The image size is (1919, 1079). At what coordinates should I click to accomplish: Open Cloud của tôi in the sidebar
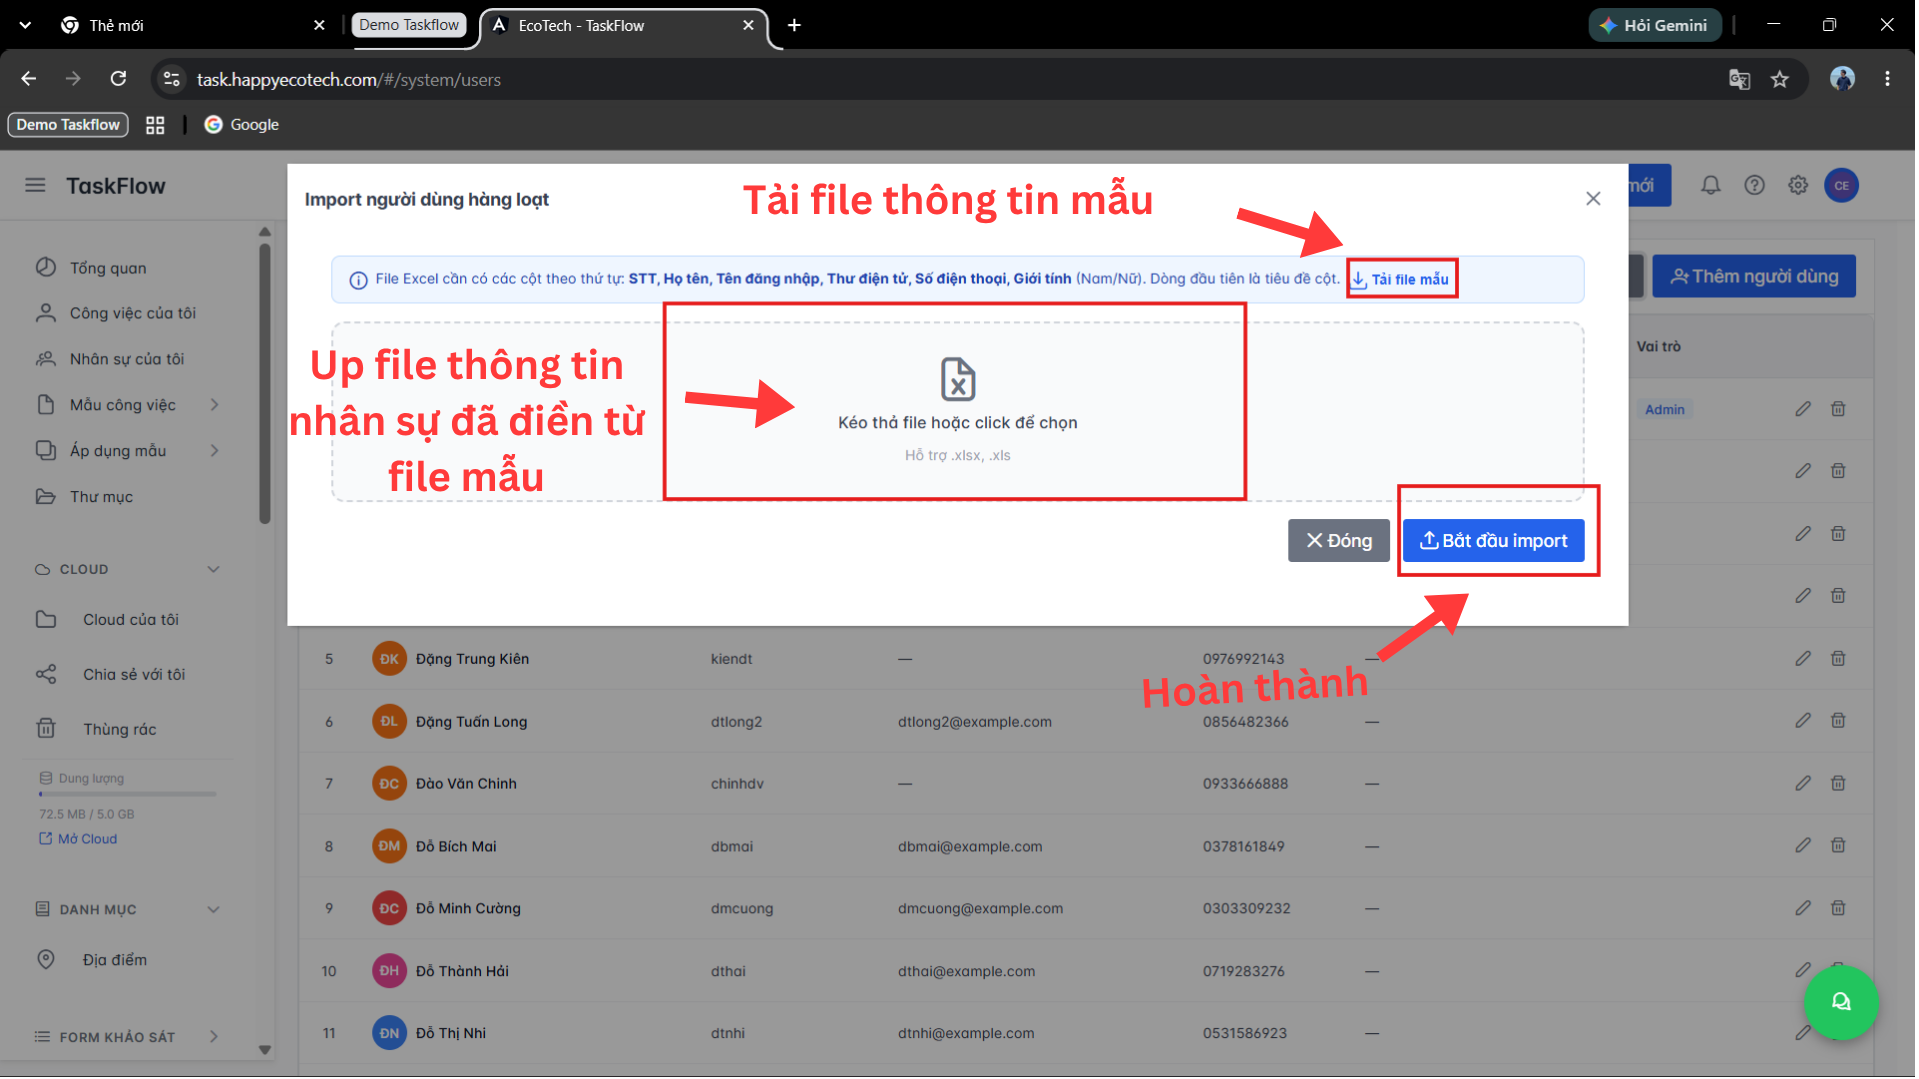[x=130, y=621]
